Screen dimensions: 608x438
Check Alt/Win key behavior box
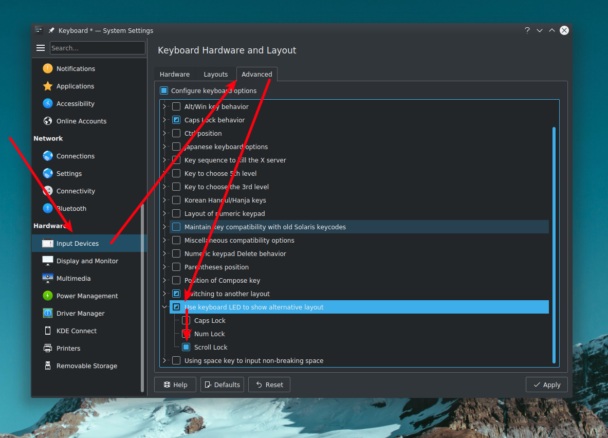pos(176,106)
